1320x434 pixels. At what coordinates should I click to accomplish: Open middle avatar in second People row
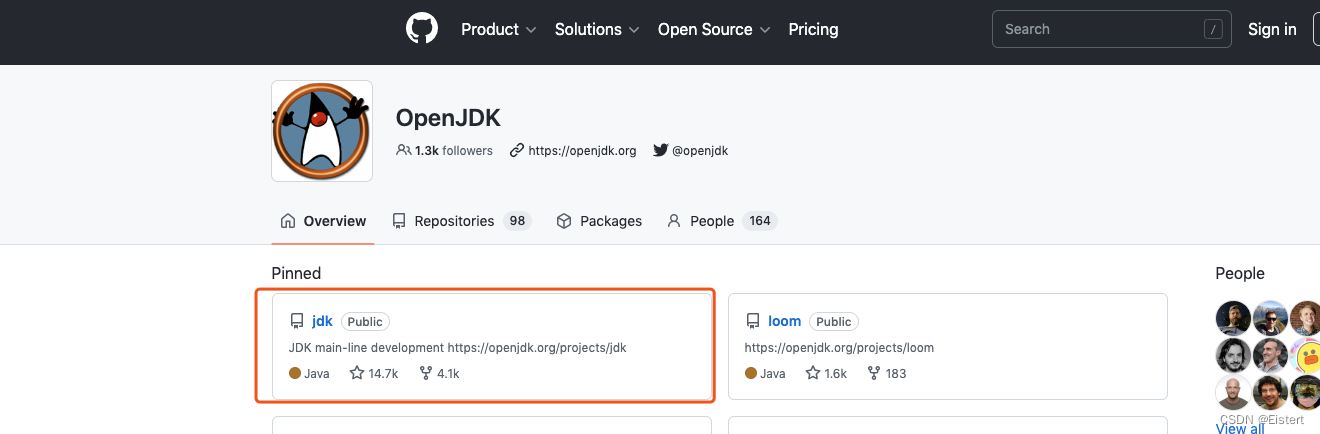(x=1271, y=355)
